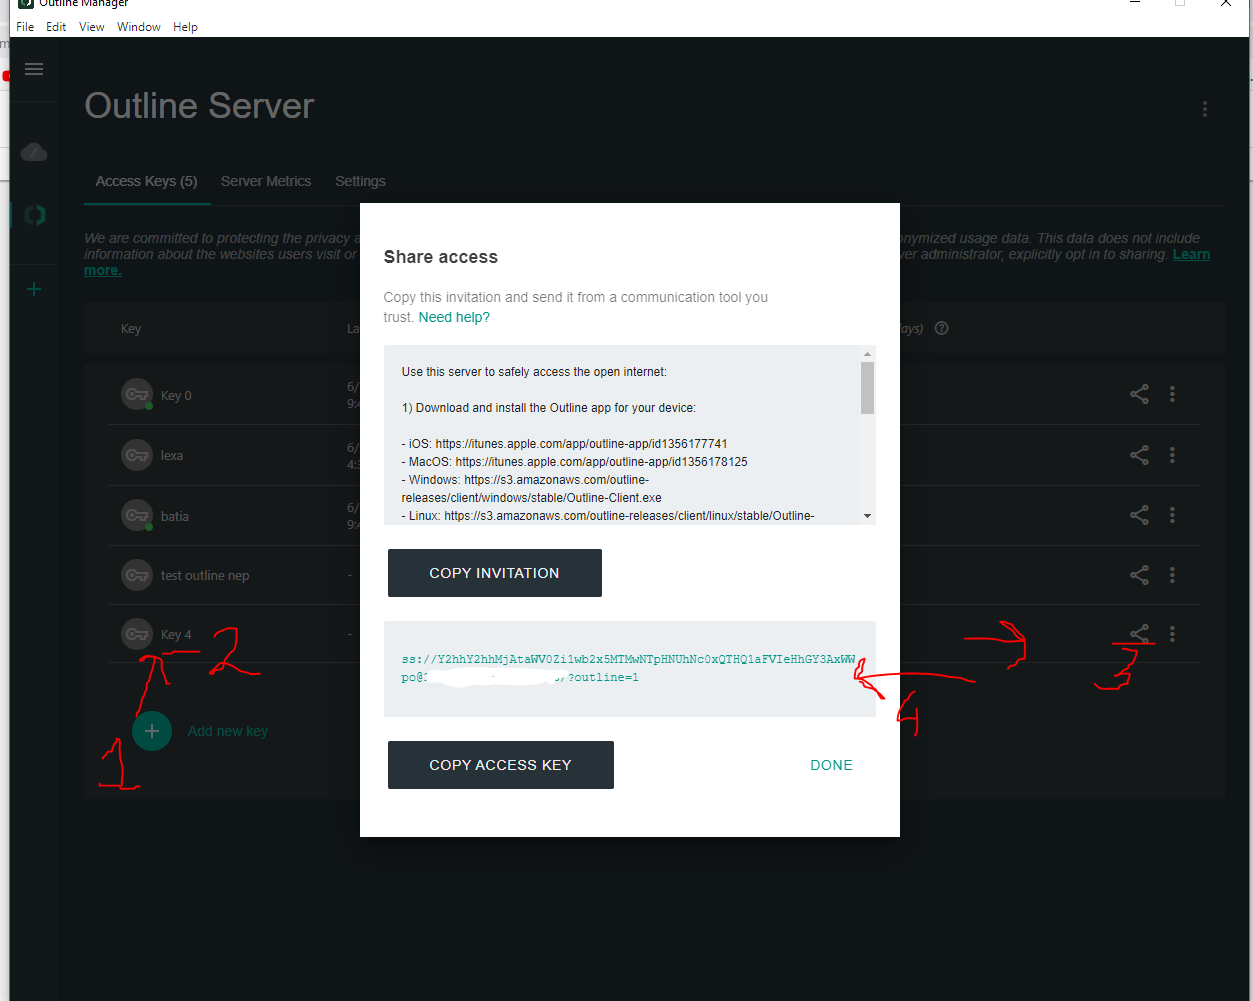Click the share icon for Key 0
Image resolution: width=1253 pixels, height=1001 pixels.
(1139, 394)
